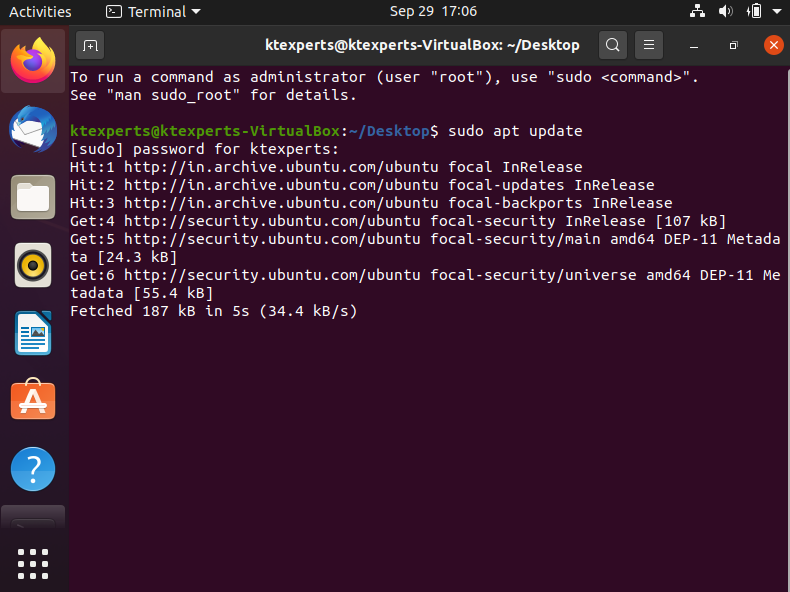Launch Firefox from the dock
Viewport: 790px width, 592px height.
point(33,61)
